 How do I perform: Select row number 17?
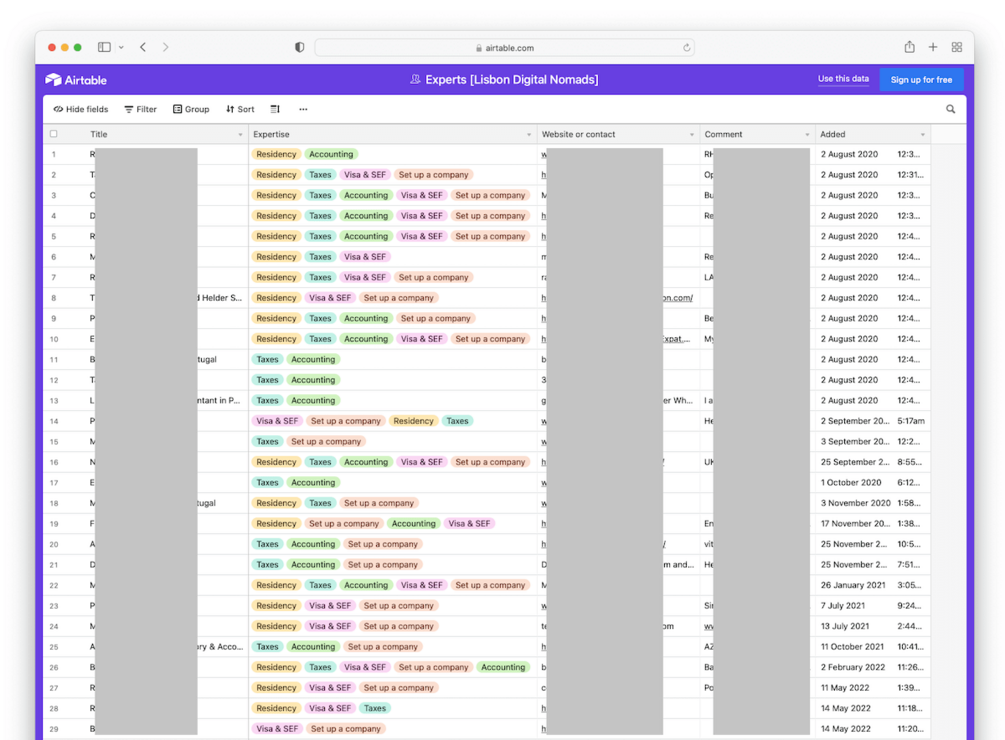54,482
